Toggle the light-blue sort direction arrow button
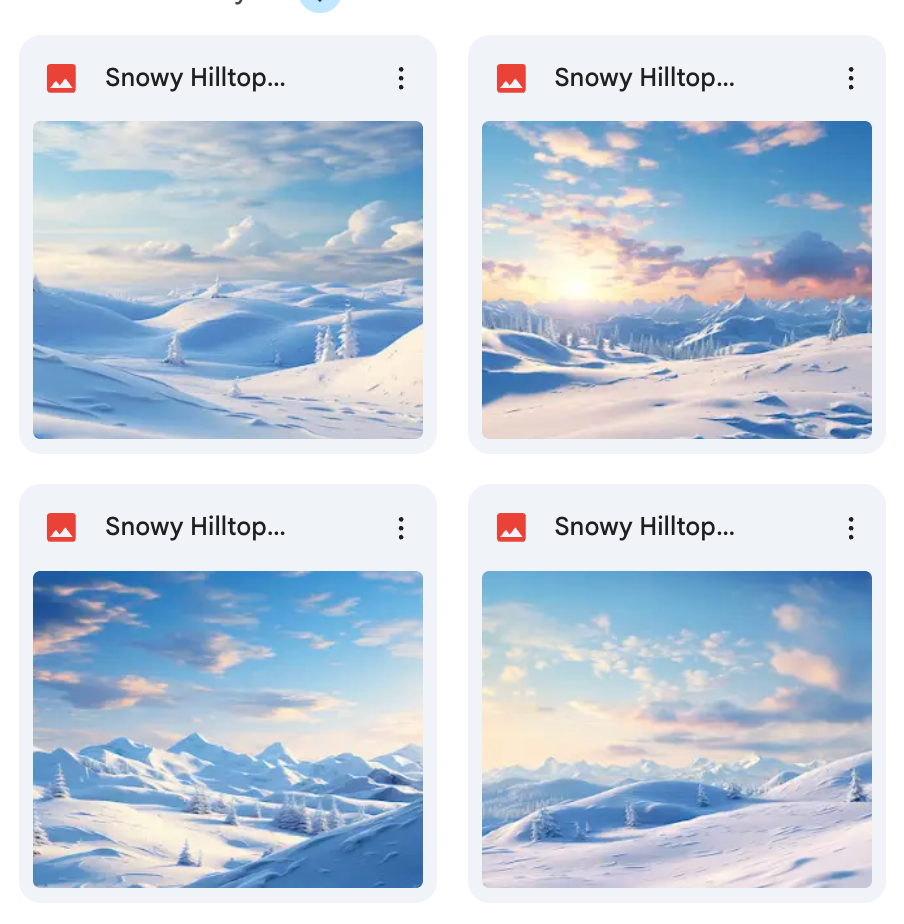 [x=319, y=5]
